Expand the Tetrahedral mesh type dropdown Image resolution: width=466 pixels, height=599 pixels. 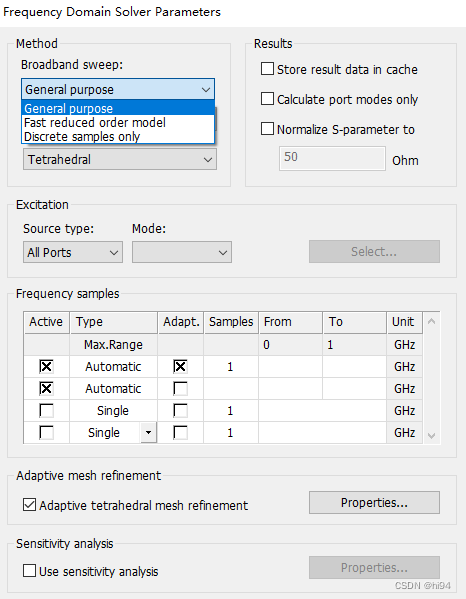click(120, 159)
